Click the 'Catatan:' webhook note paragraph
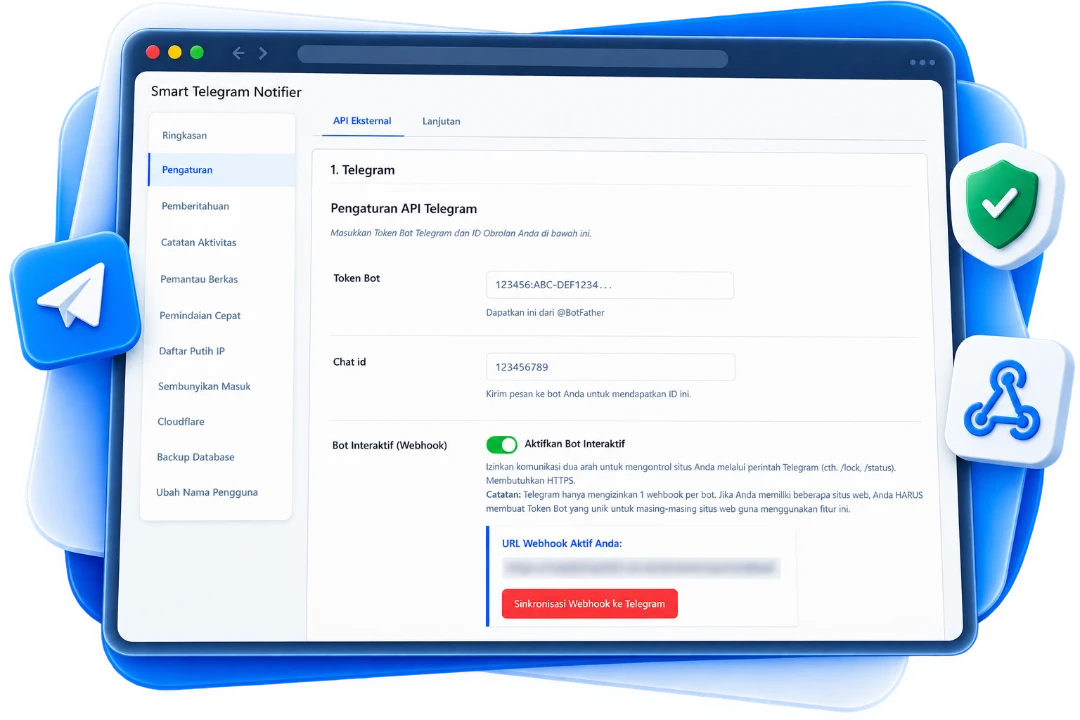1080x720 pixels. pos(704,502)
